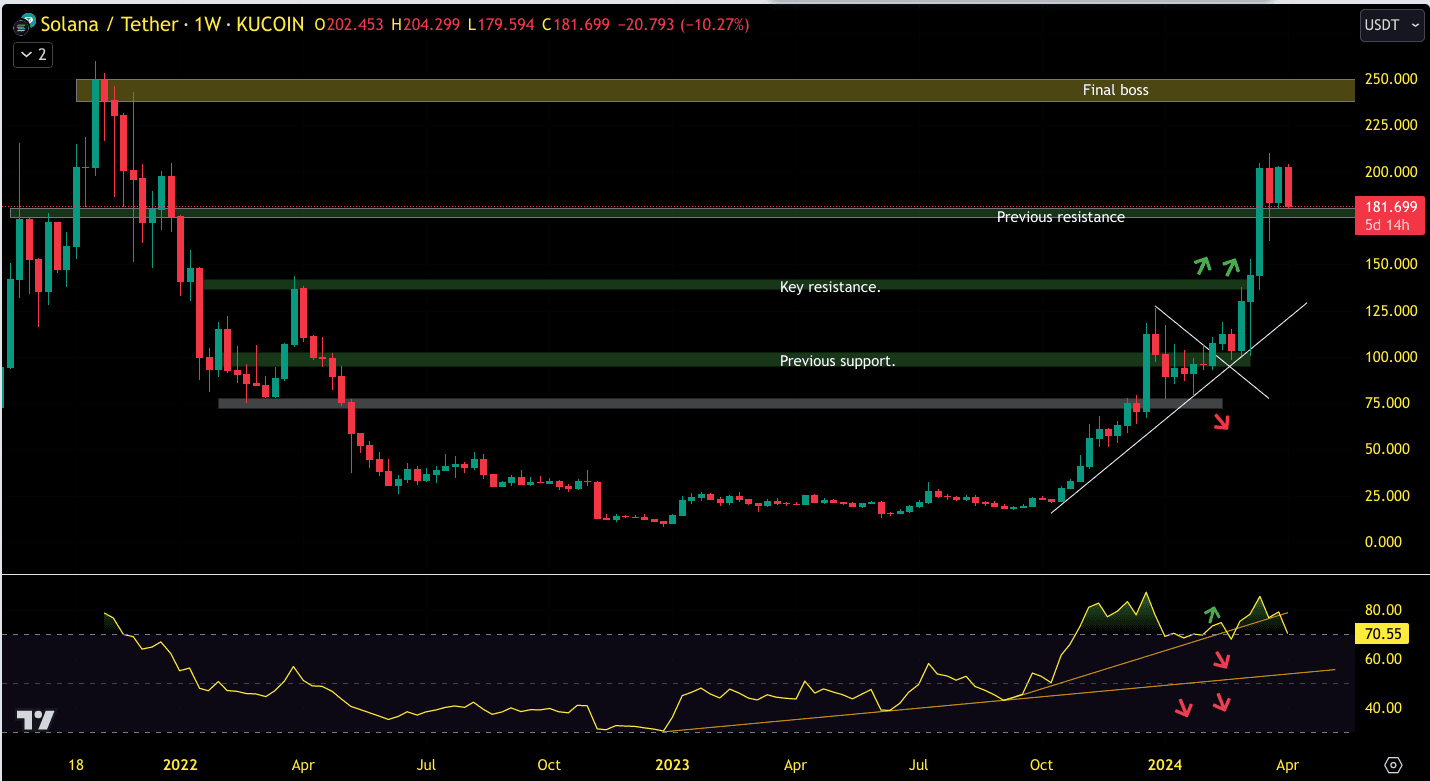Click the 70.55 RSI value label
The image size is (1430, 781).
pos(1381,633)
